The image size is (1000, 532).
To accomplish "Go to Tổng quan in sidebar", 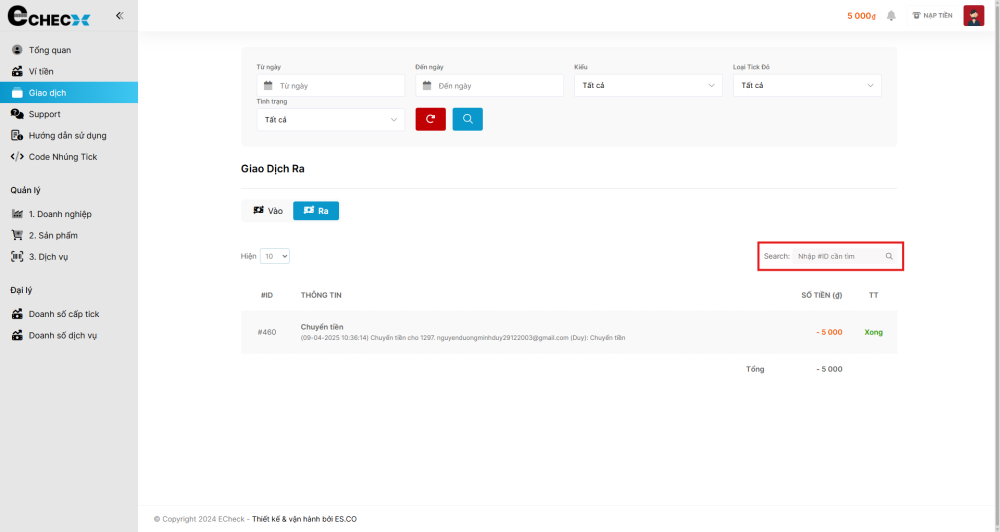I will pos(49,50).
